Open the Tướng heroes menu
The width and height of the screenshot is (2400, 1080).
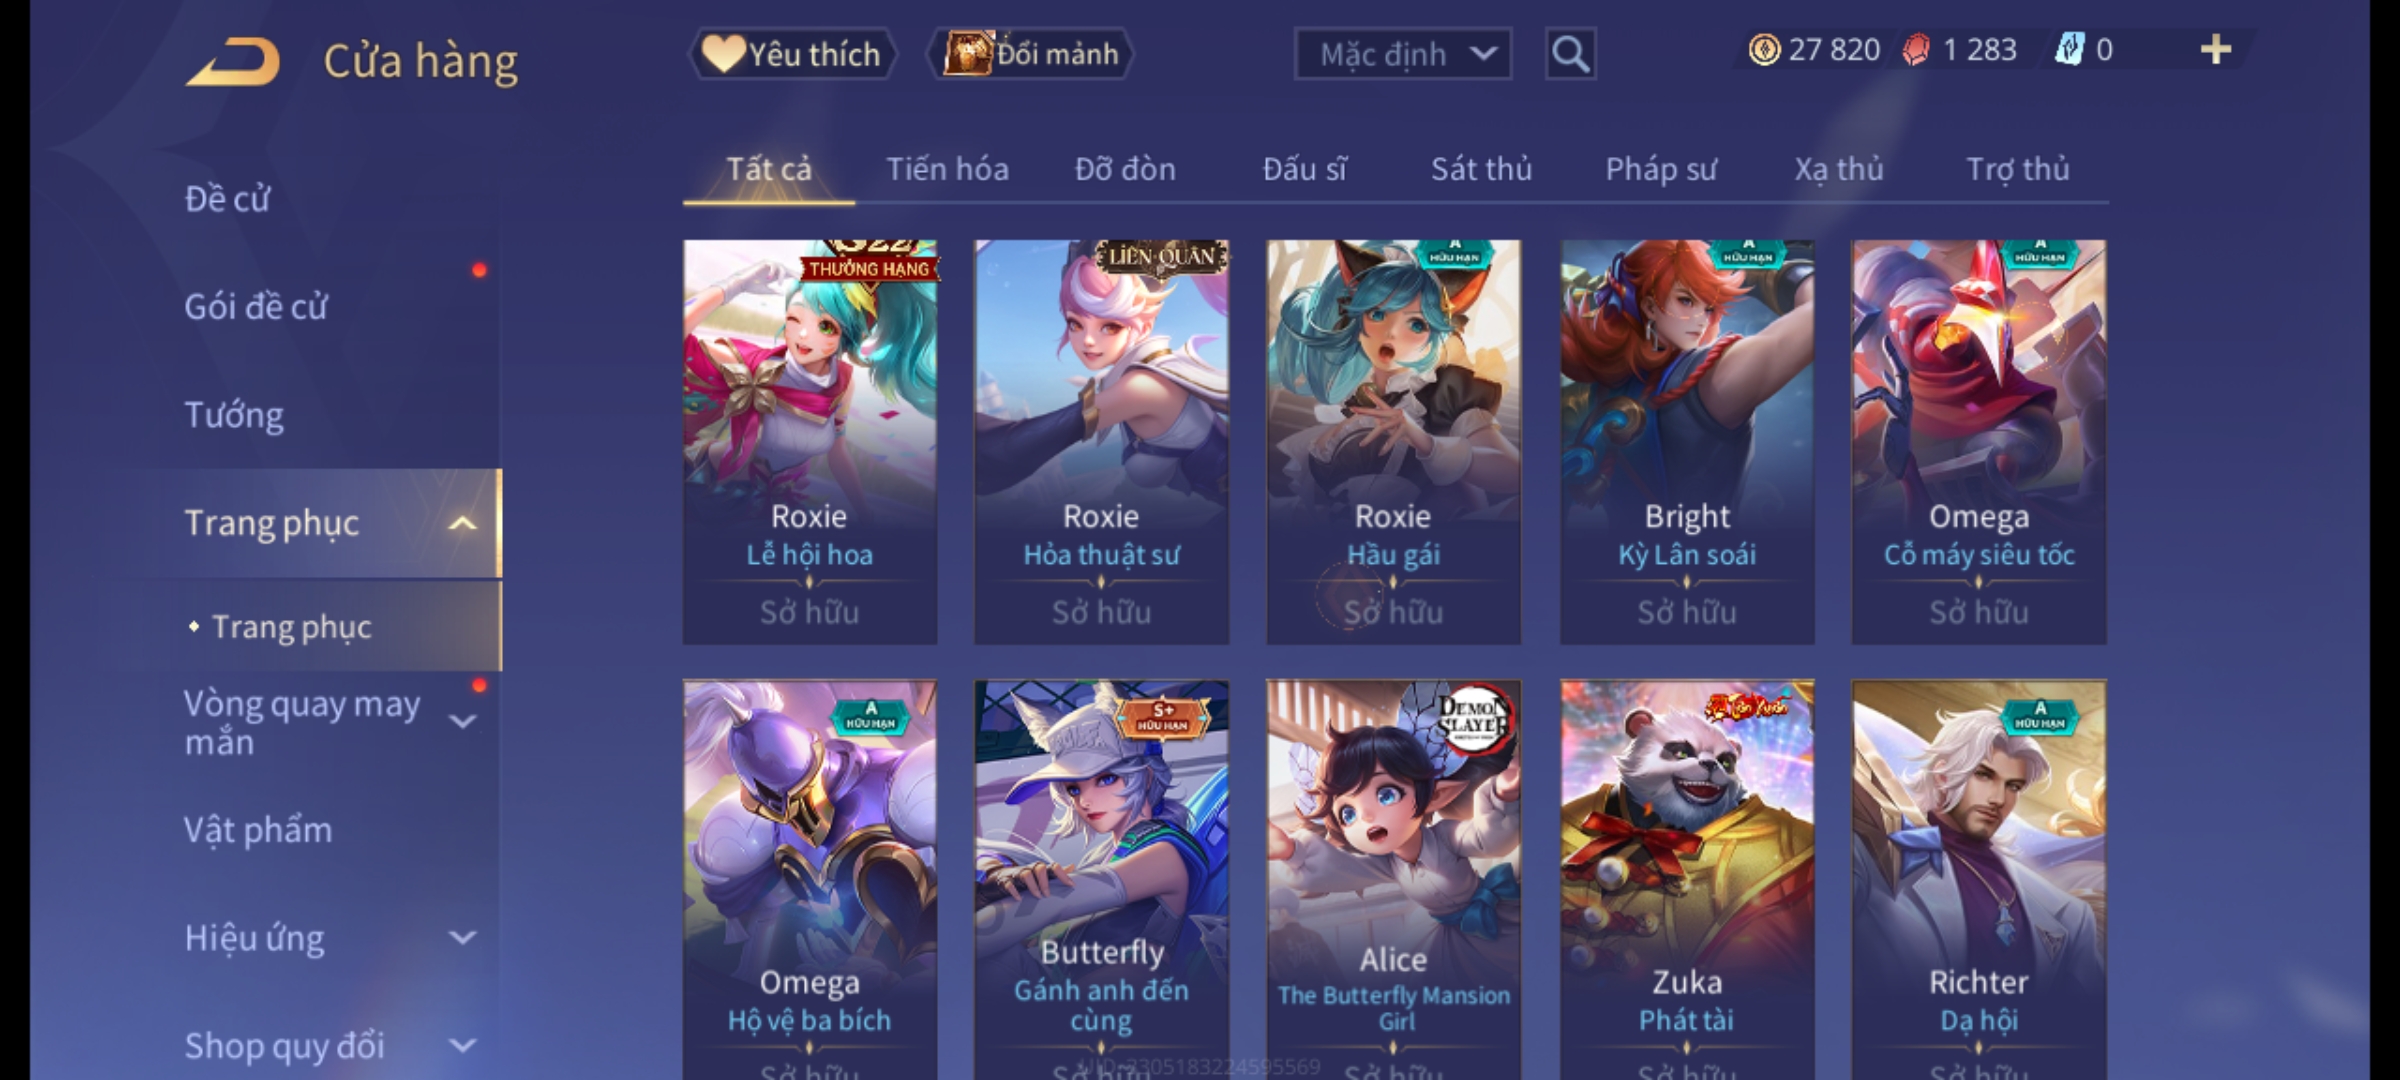234,415
